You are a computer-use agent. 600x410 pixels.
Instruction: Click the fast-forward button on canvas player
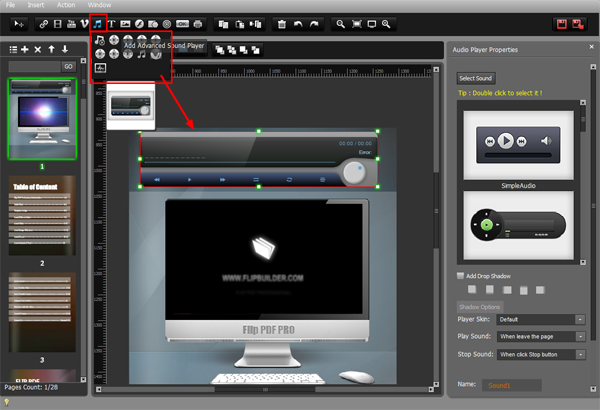(222, 180)
